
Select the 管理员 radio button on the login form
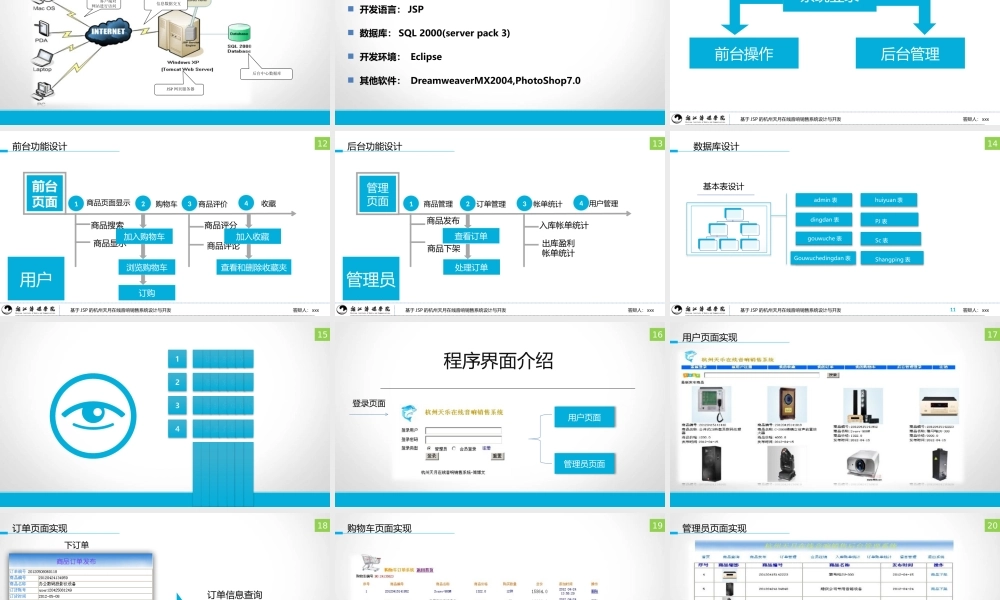coord(429,448)
